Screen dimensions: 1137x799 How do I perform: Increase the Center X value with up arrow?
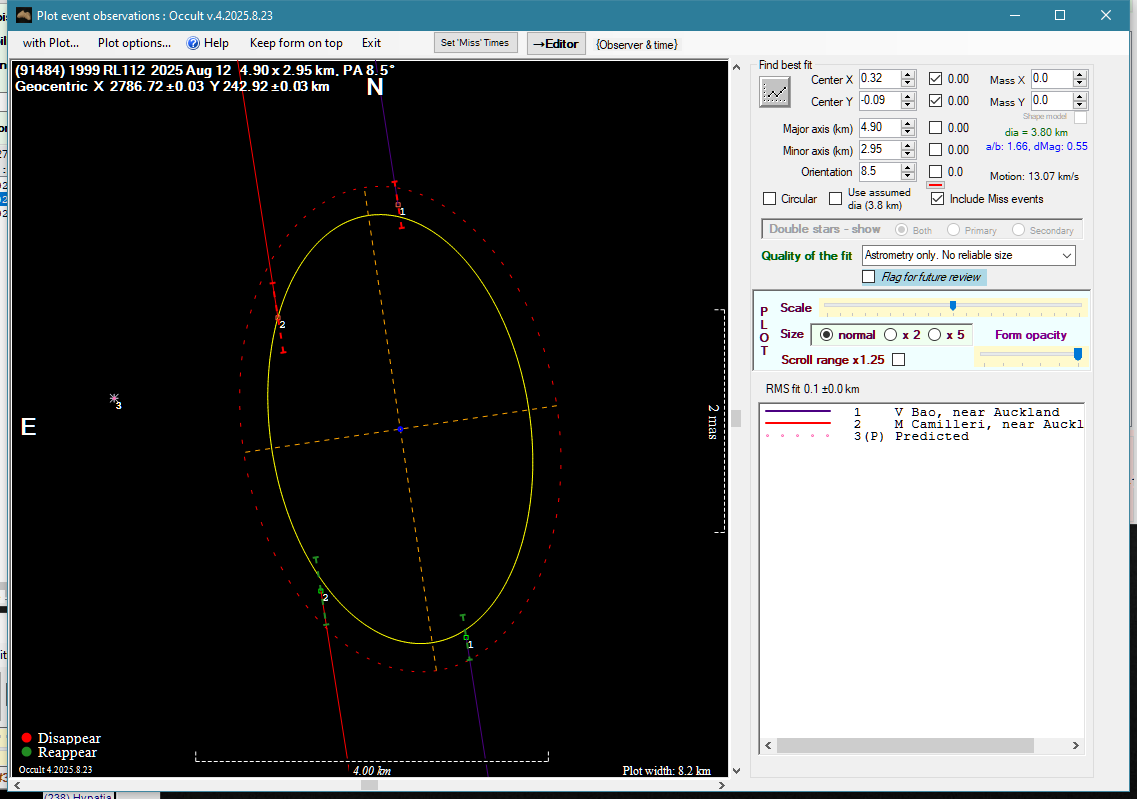[908, 75]
